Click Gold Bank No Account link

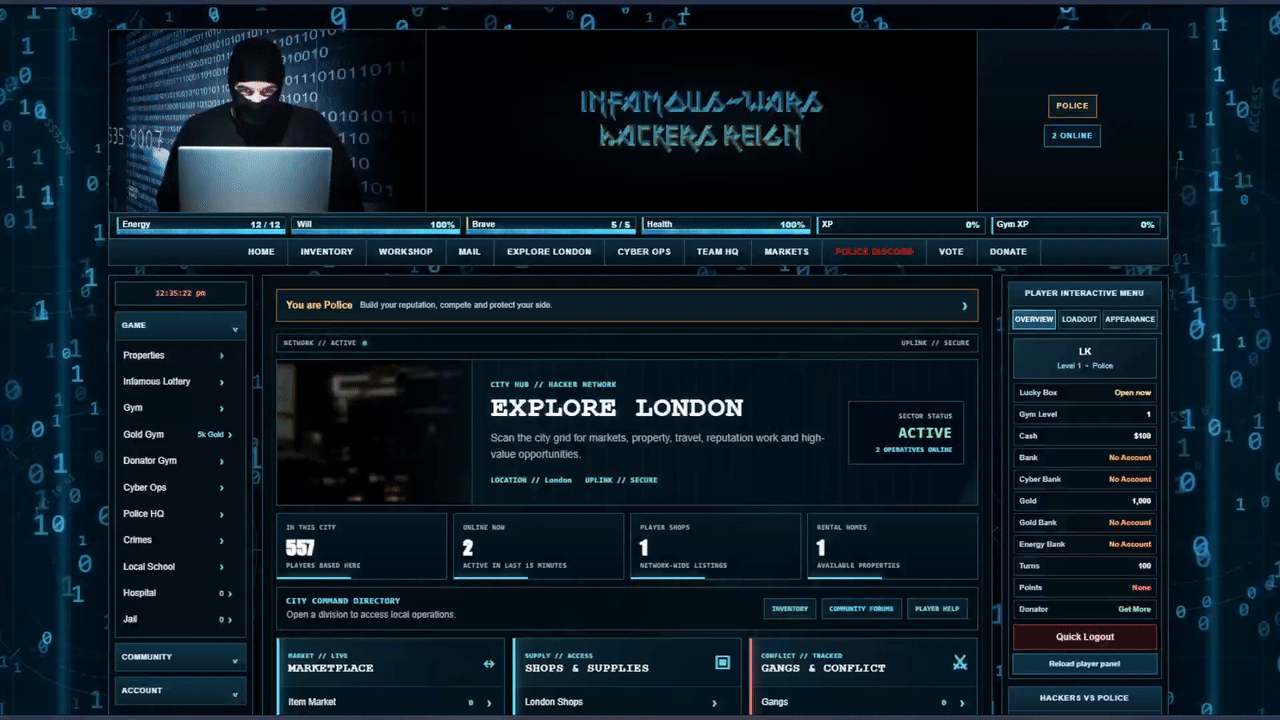tap(1130, 523)
